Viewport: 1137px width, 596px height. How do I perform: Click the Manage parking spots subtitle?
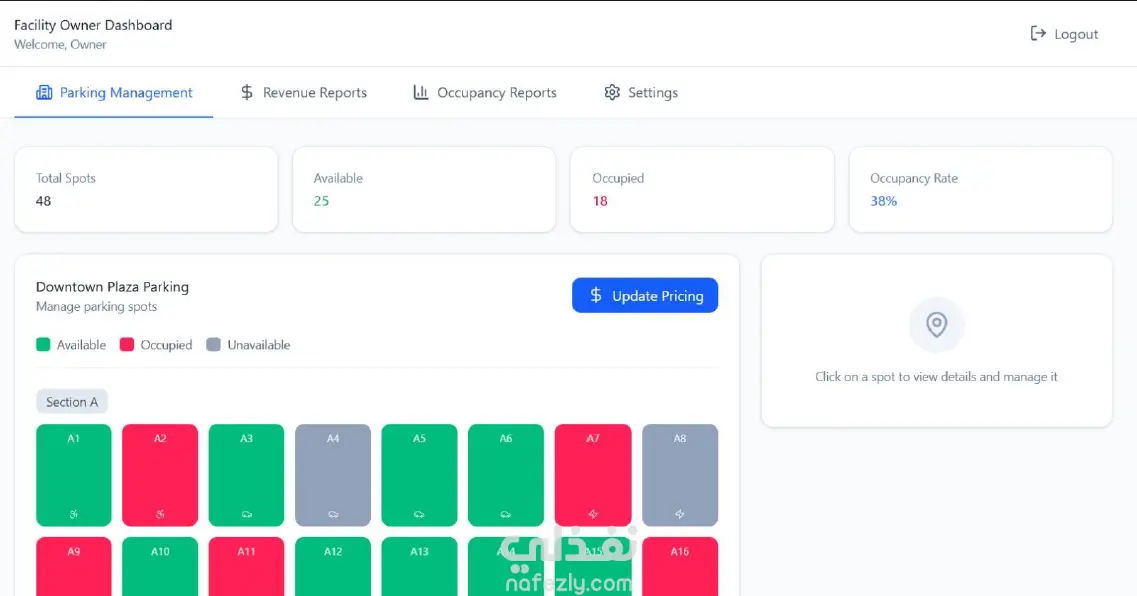(x=96, y=307)
